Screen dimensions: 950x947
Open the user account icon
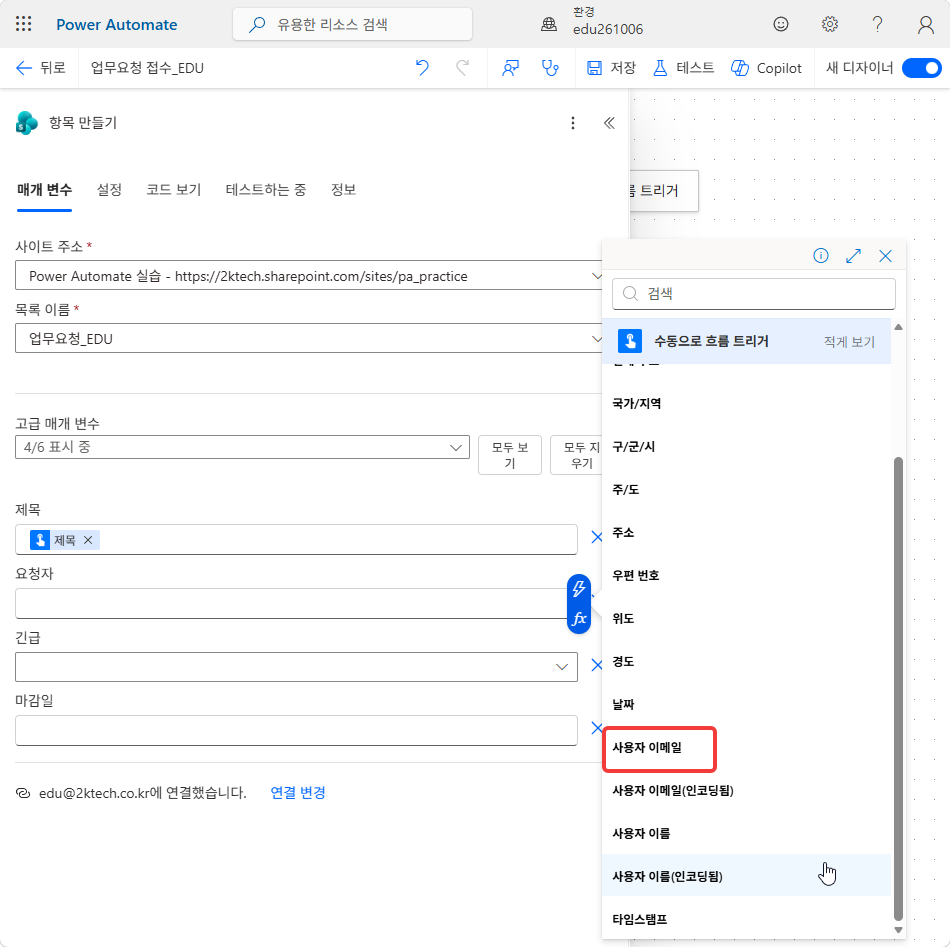[925, 24]
